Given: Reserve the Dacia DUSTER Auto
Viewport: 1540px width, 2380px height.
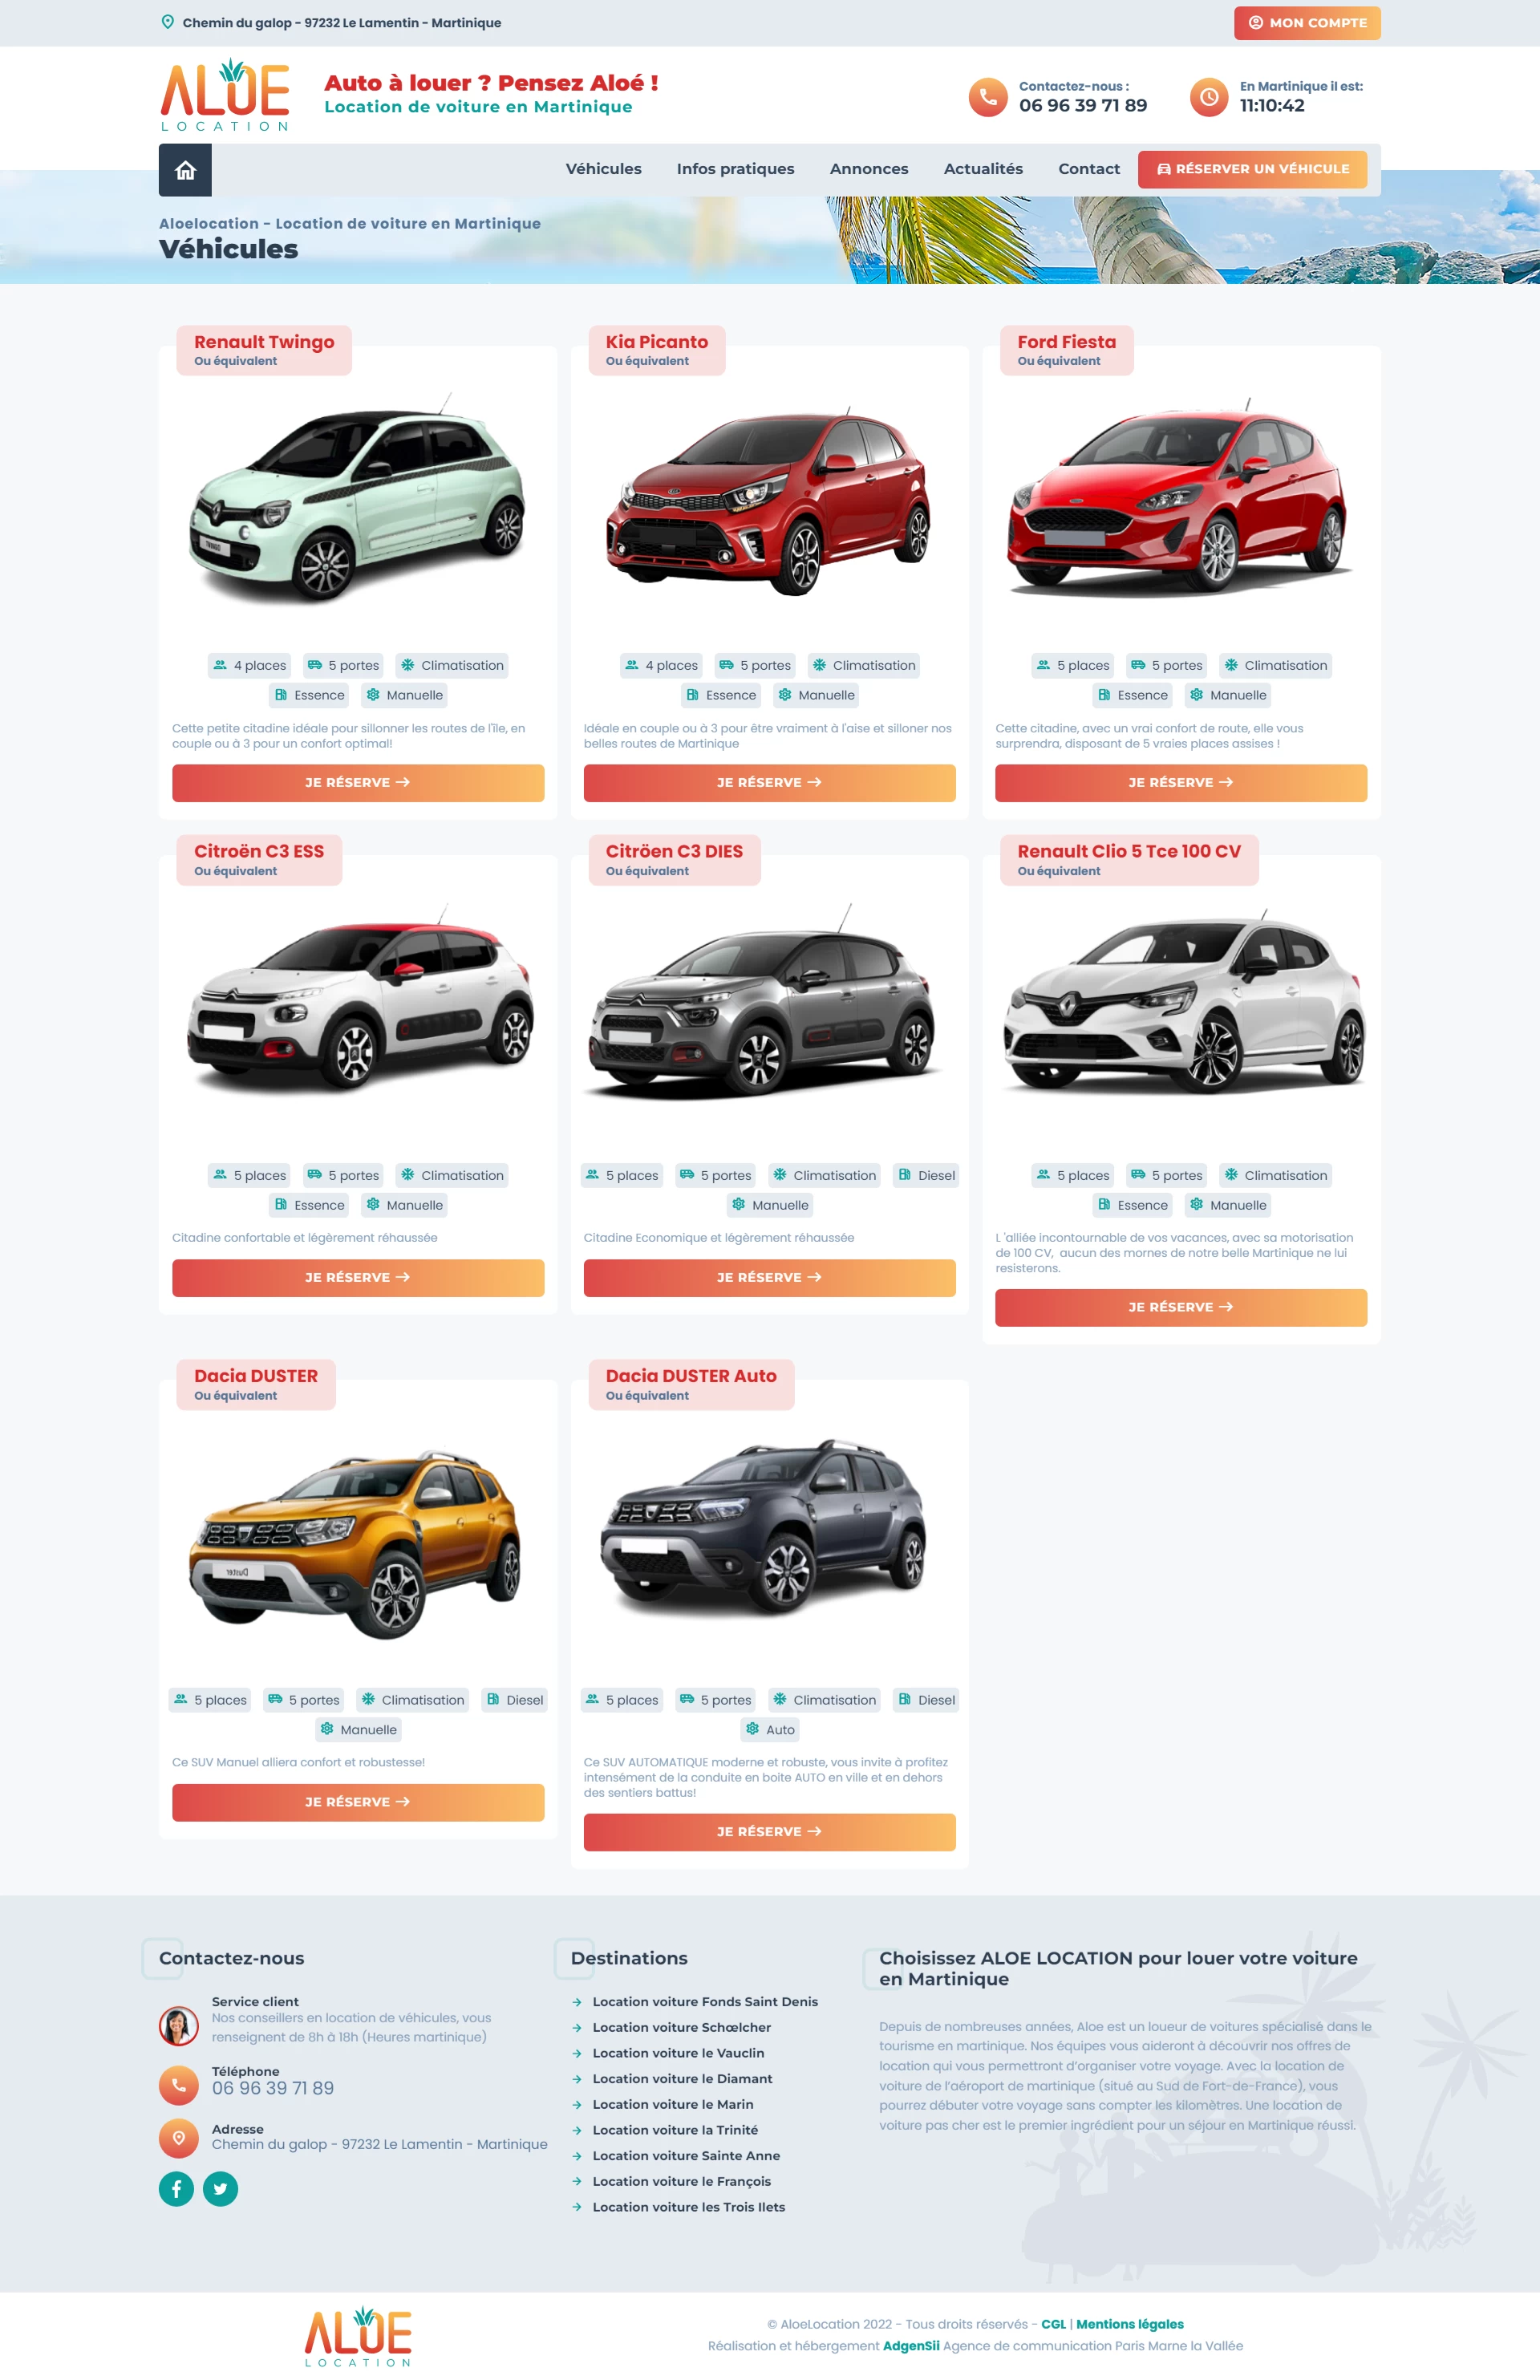Looking at the screenshot, I should point(769,1832).
